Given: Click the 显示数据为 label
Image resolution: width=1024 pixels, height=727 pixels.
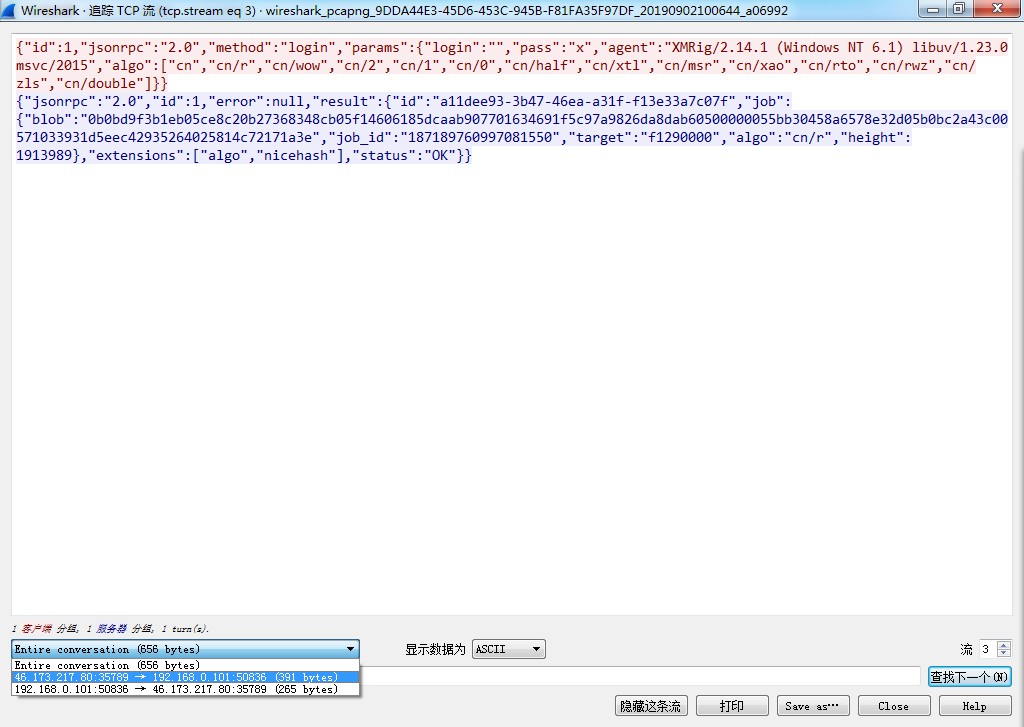Looking at the screenshot, I should pyautogui.click(x=435, y=649).
